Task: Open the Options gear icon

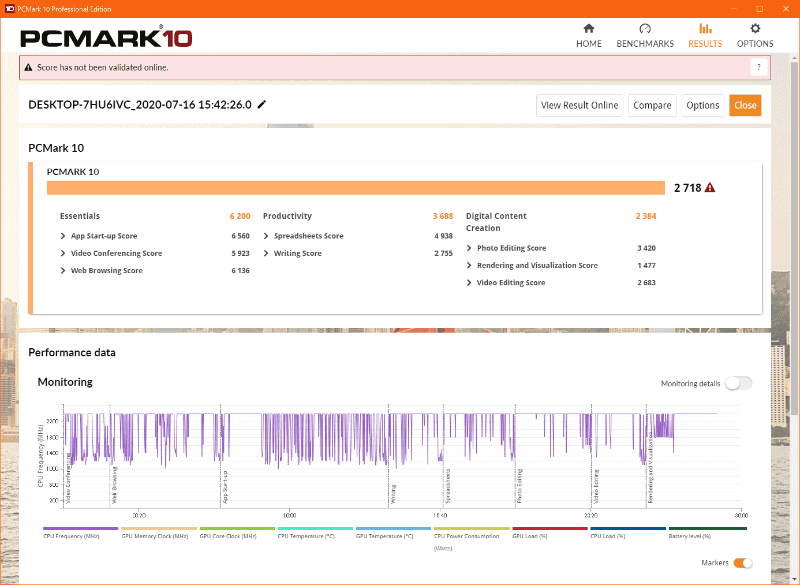Action: click(x=755, y=29)
